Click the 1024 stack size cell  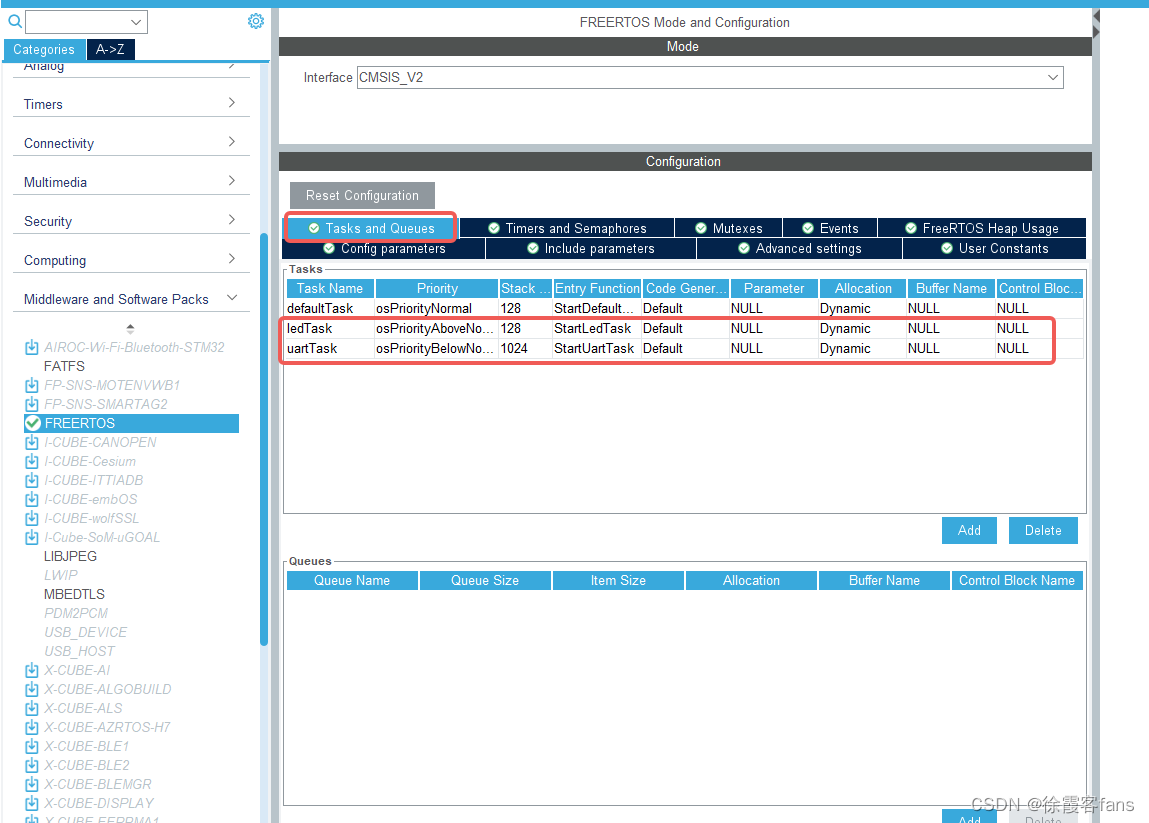[525, 348]
